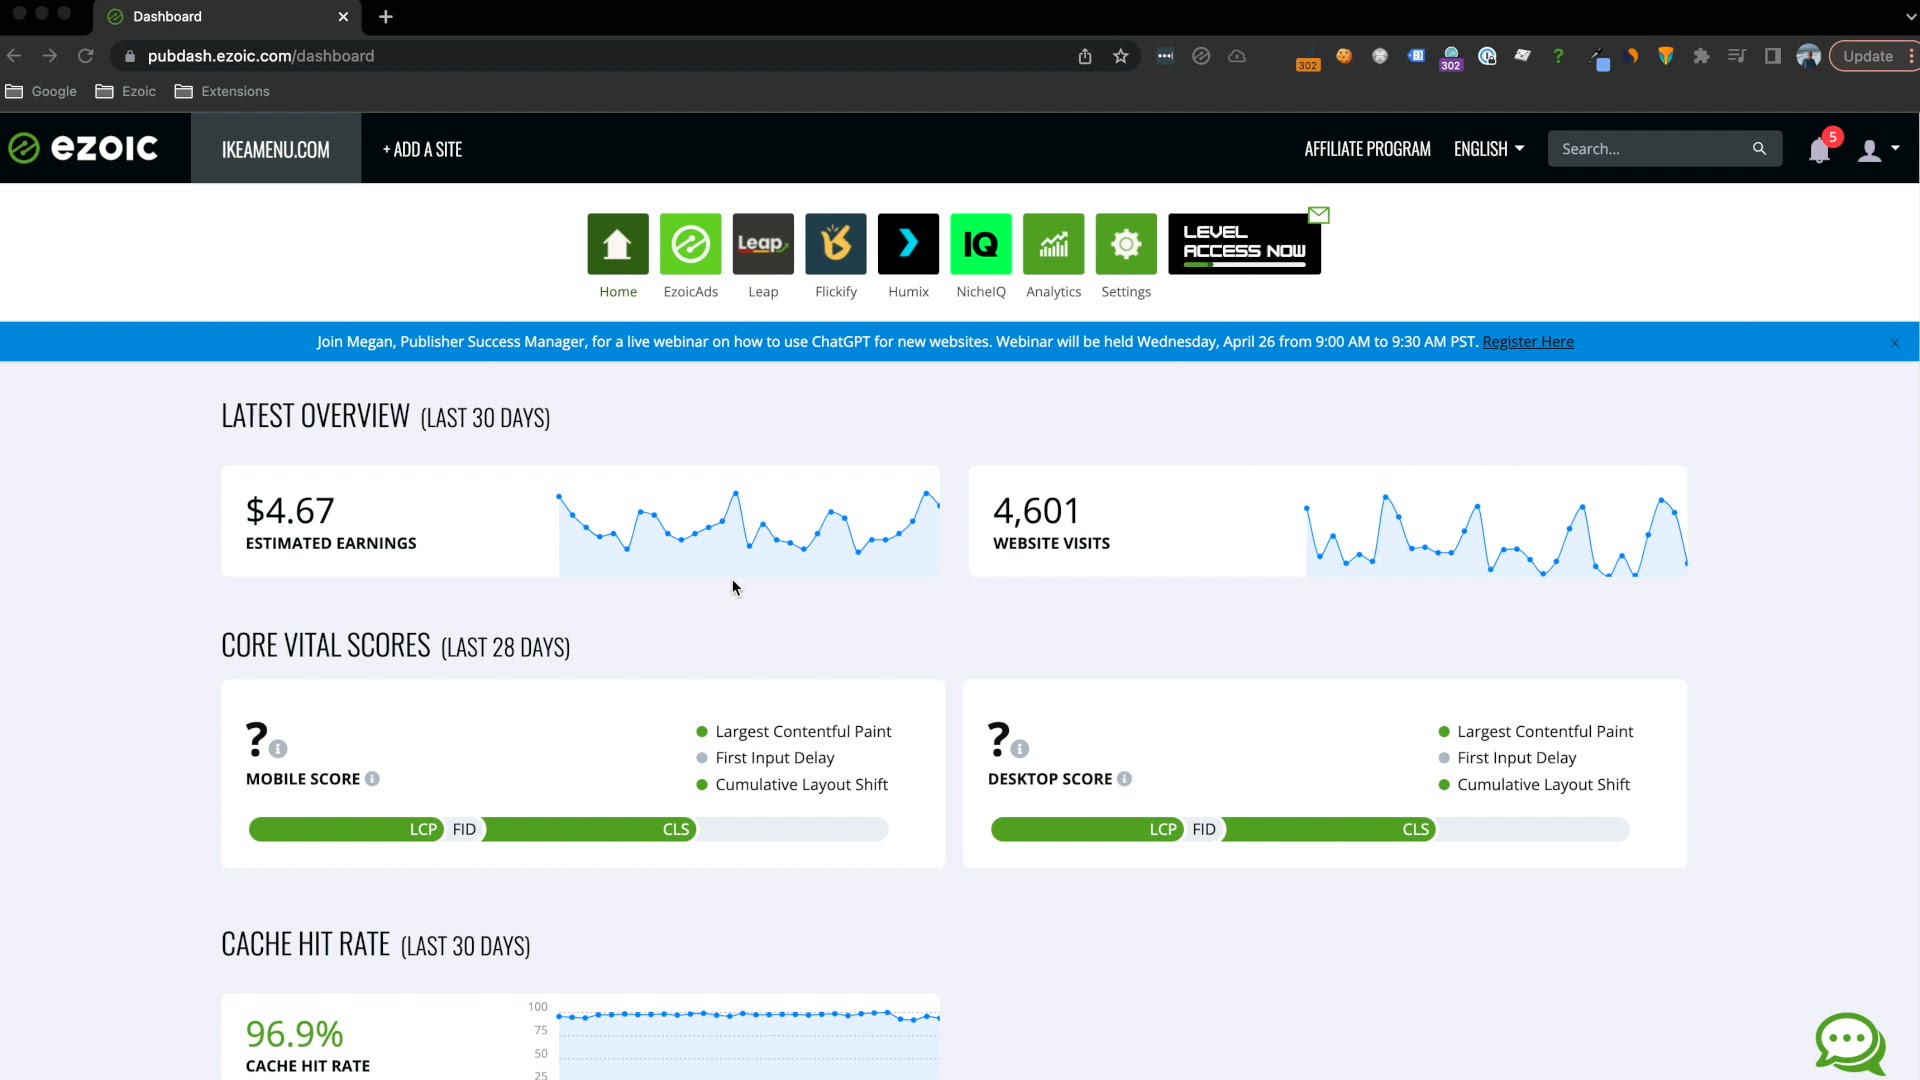Dismiss the blue webinar announcement banner
Viewport: 1920px width, 1080px height.
(1894, 343)
